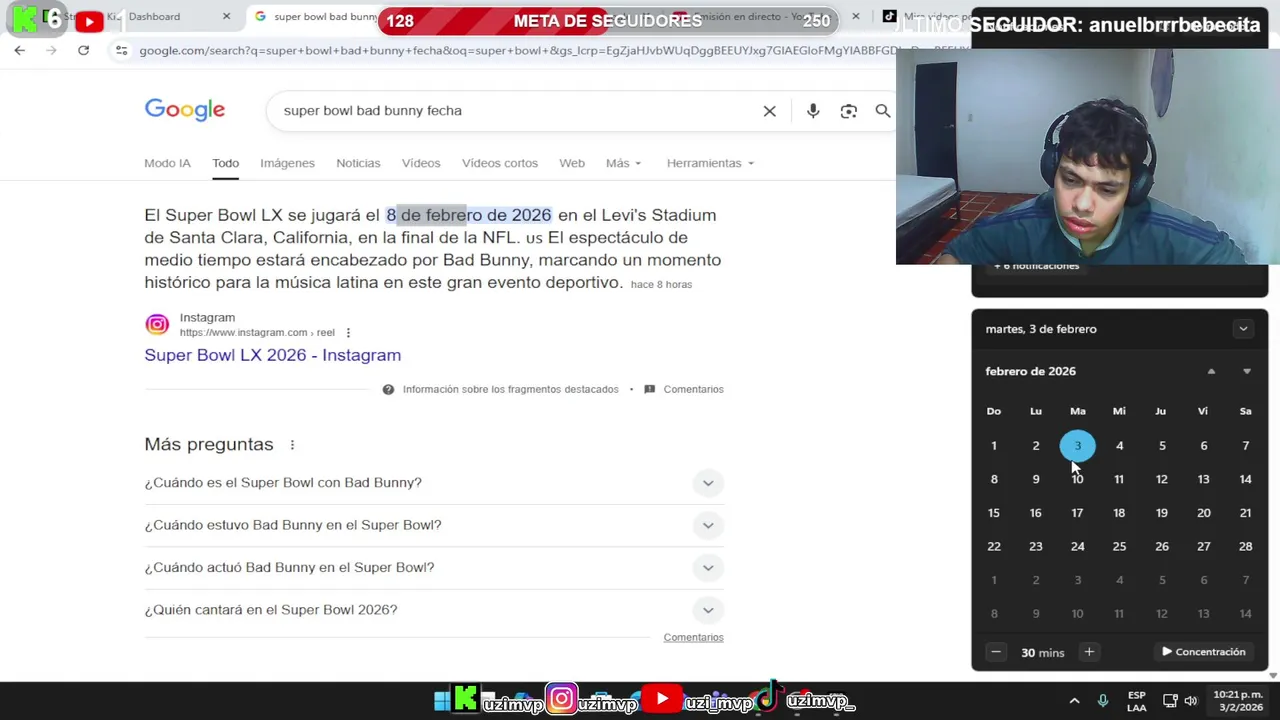Click martes, 3 de febrero date header
1280x720 pixels.
(1041, 329)
